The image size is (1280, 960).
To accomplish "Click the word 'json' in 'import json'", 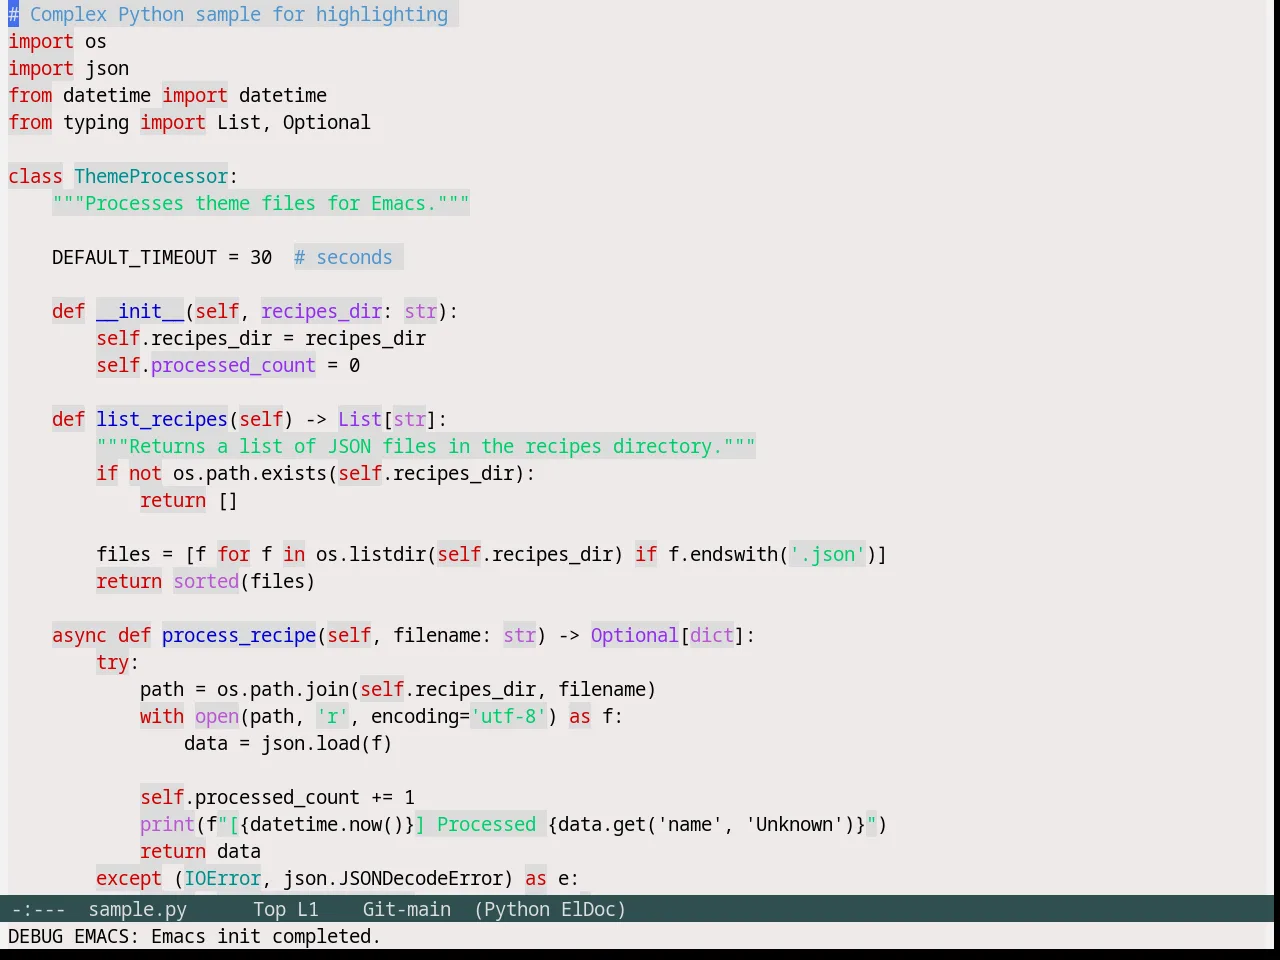I will (x=107, y=68).
